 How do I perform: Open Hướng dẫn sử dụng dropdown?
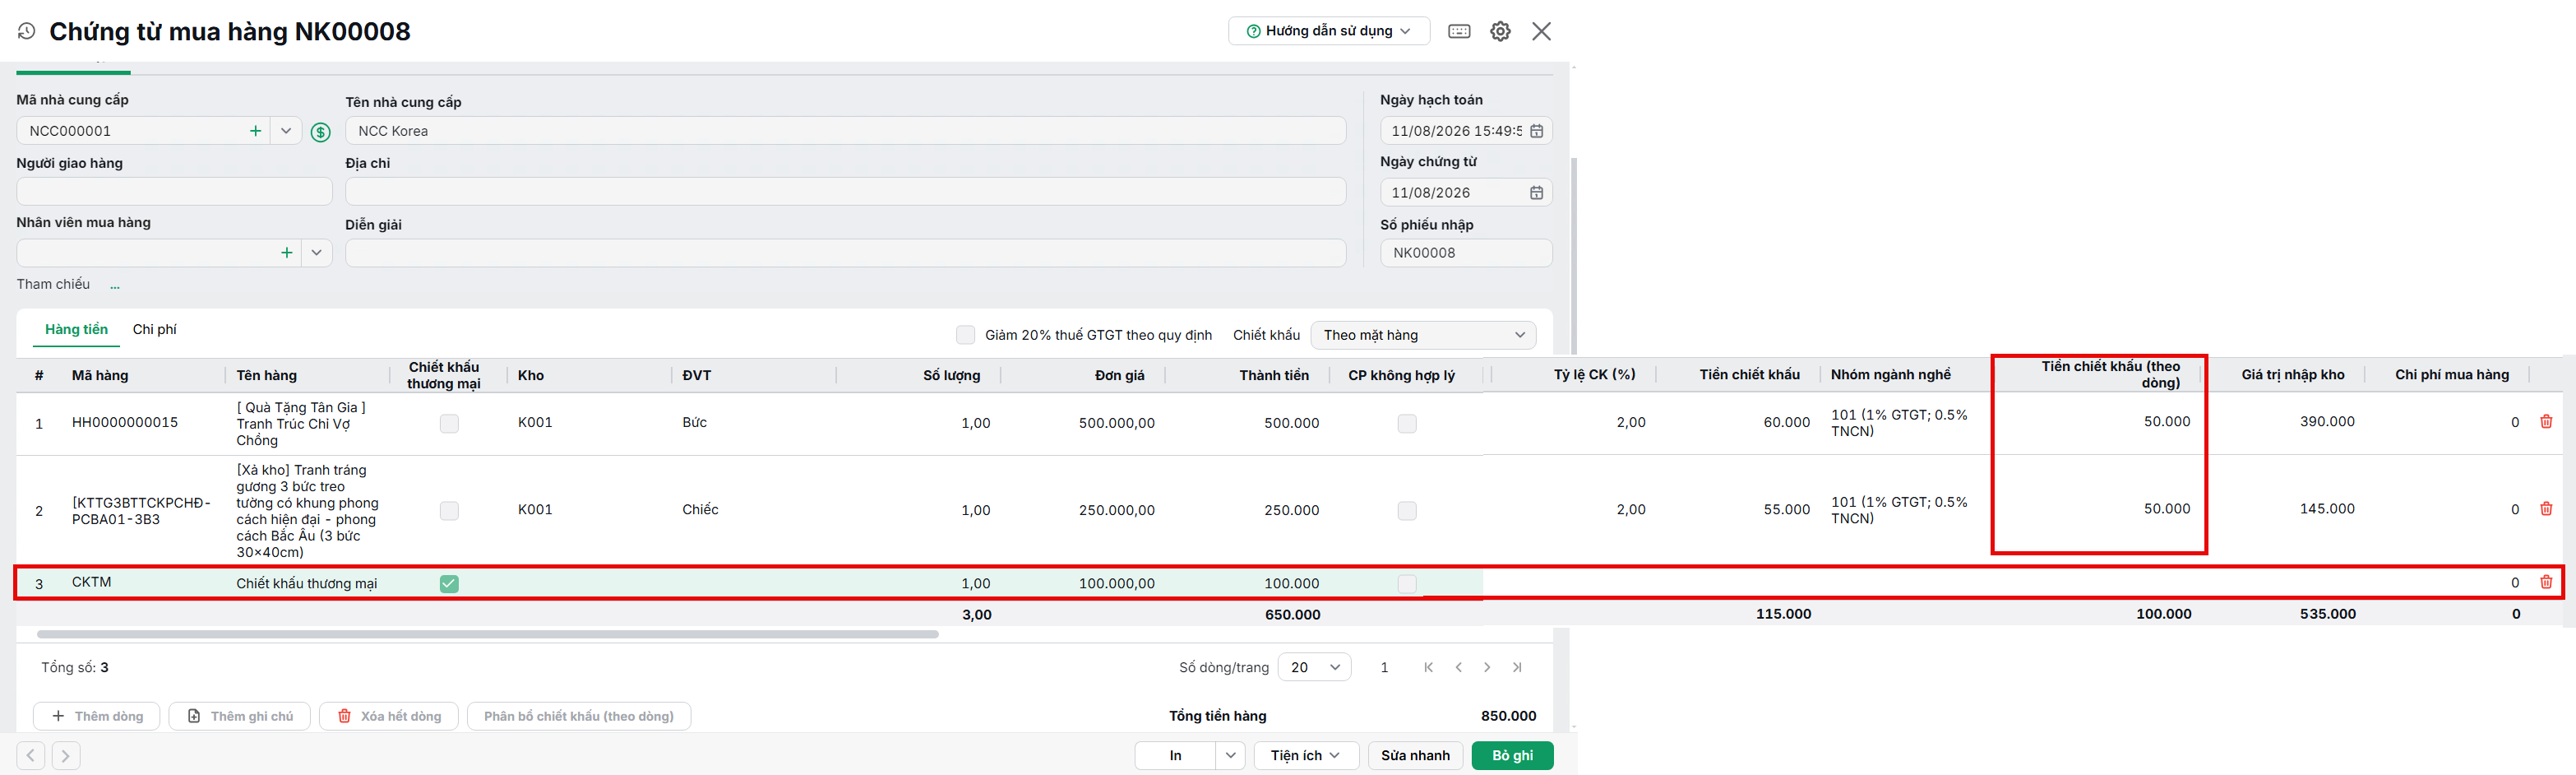pos(1329,31)
